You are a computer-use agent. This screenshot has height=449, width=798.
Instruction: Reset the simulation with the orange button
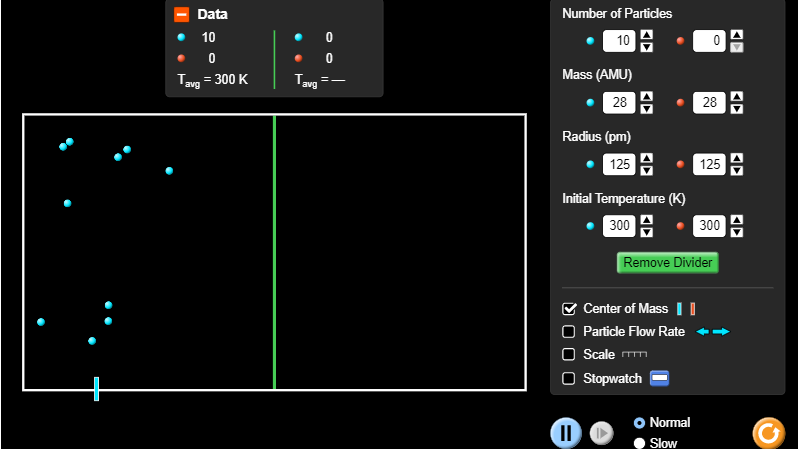(768, 432)
